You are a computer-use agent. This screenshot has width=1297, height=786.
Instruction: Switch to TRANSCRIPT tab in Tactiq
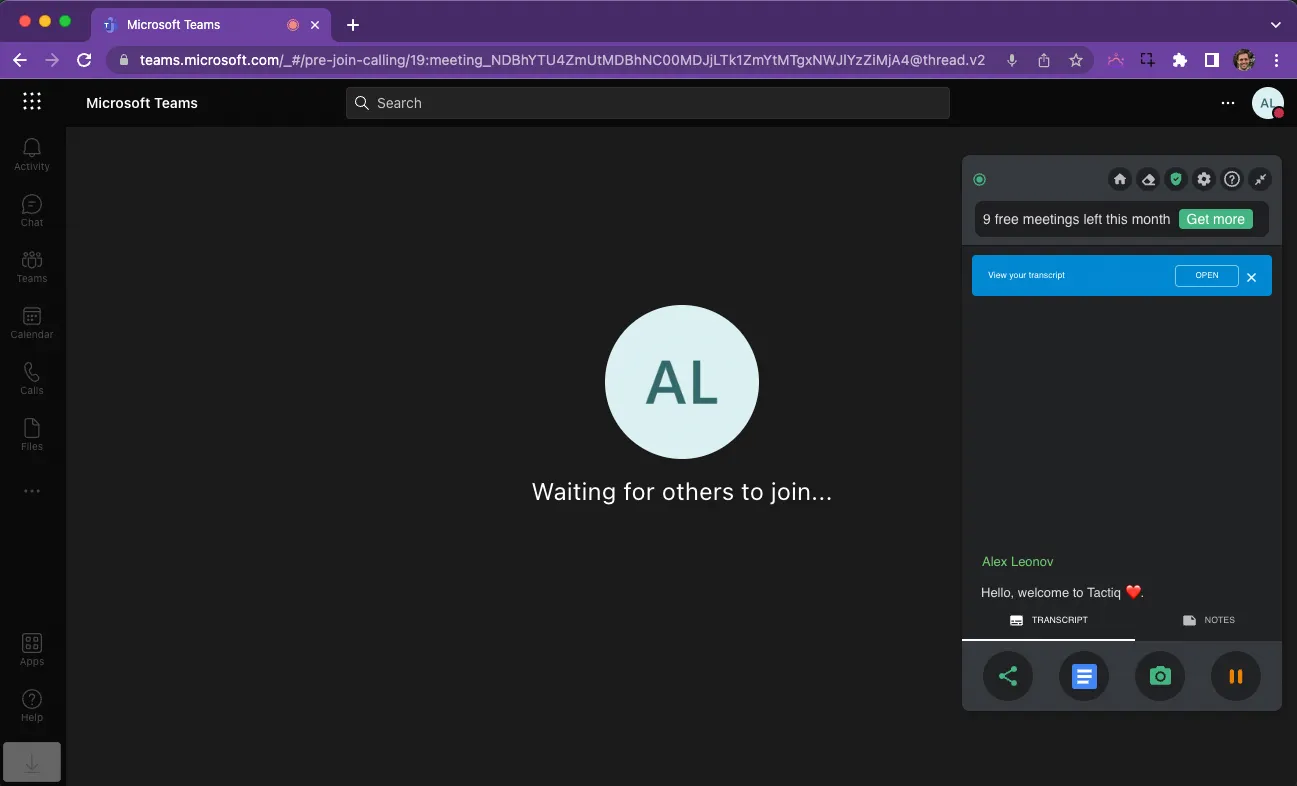1048,620
